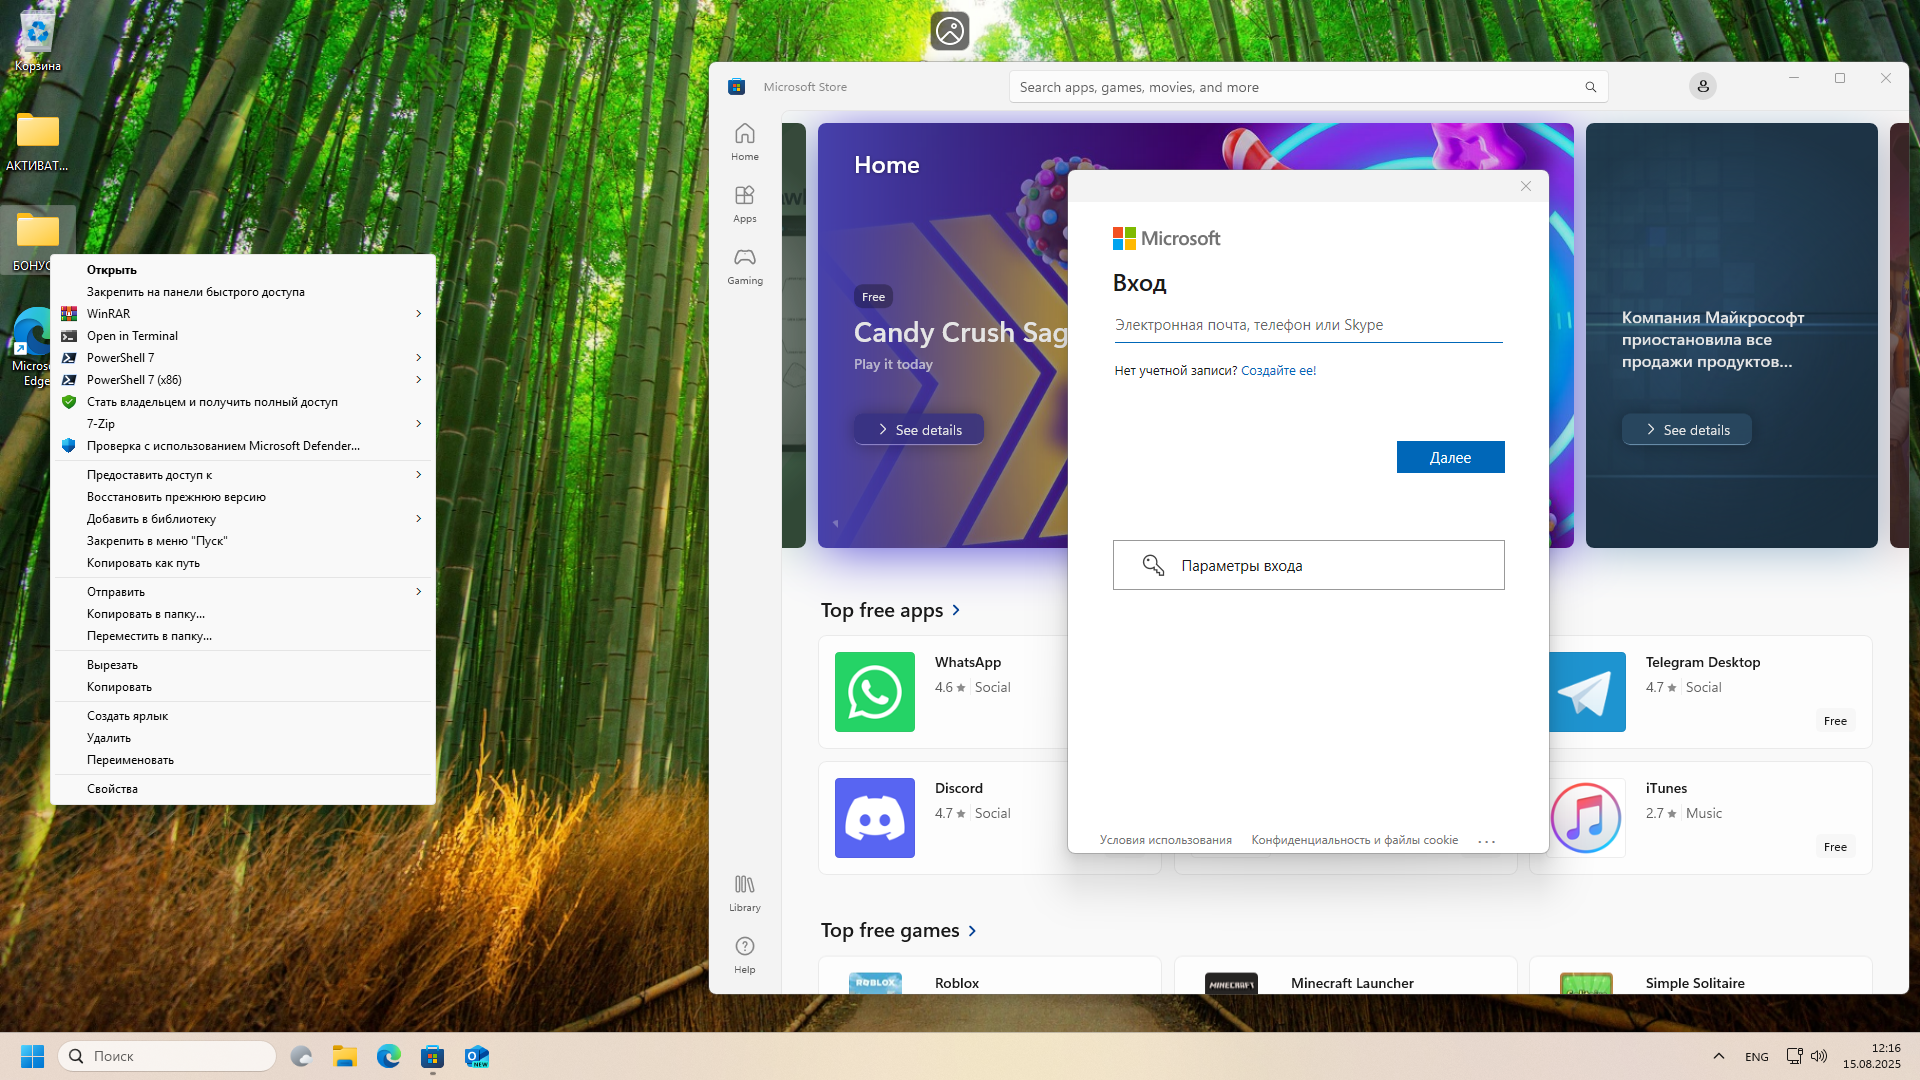Image resolution: width=1920 pixels, height=1080 pixels.
Task: Expand the Top free games section chevron
Action: (972, 931)
